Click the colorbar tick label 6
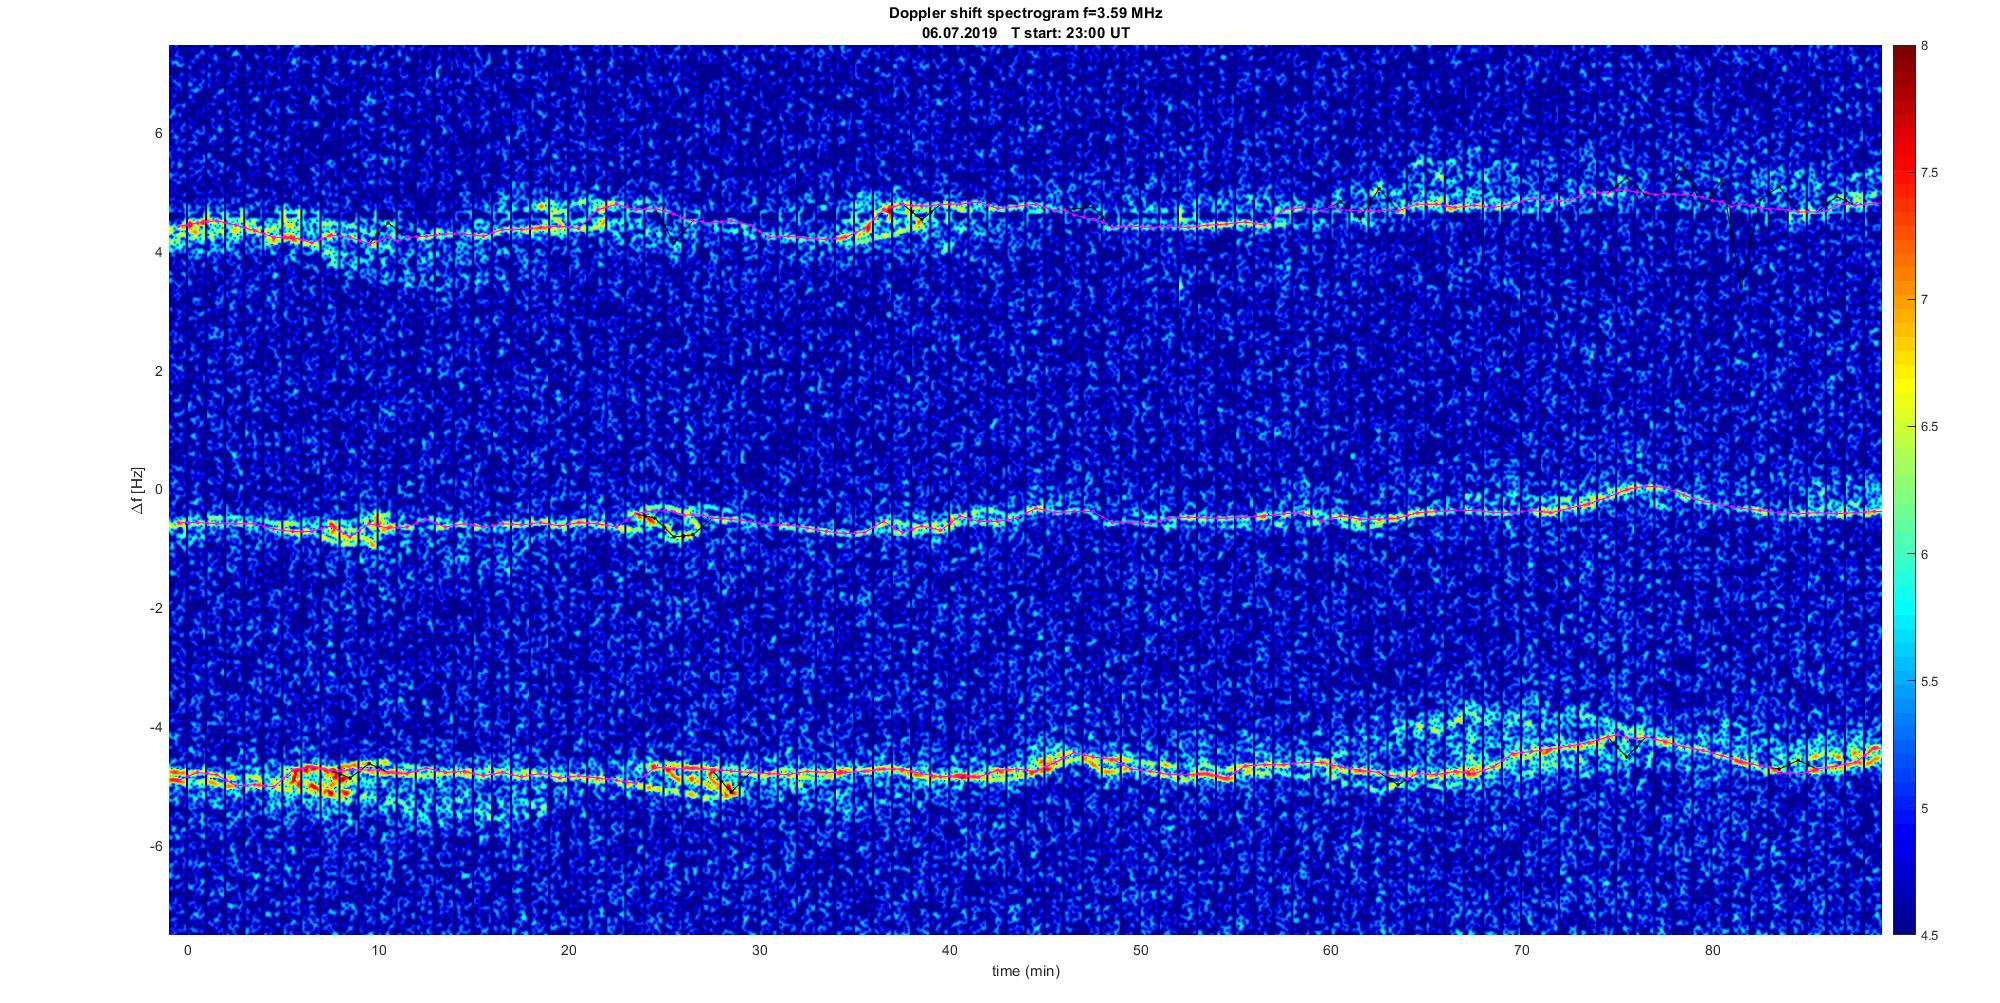This screenshot has height=1003, width=2000. pos(1924,554)
